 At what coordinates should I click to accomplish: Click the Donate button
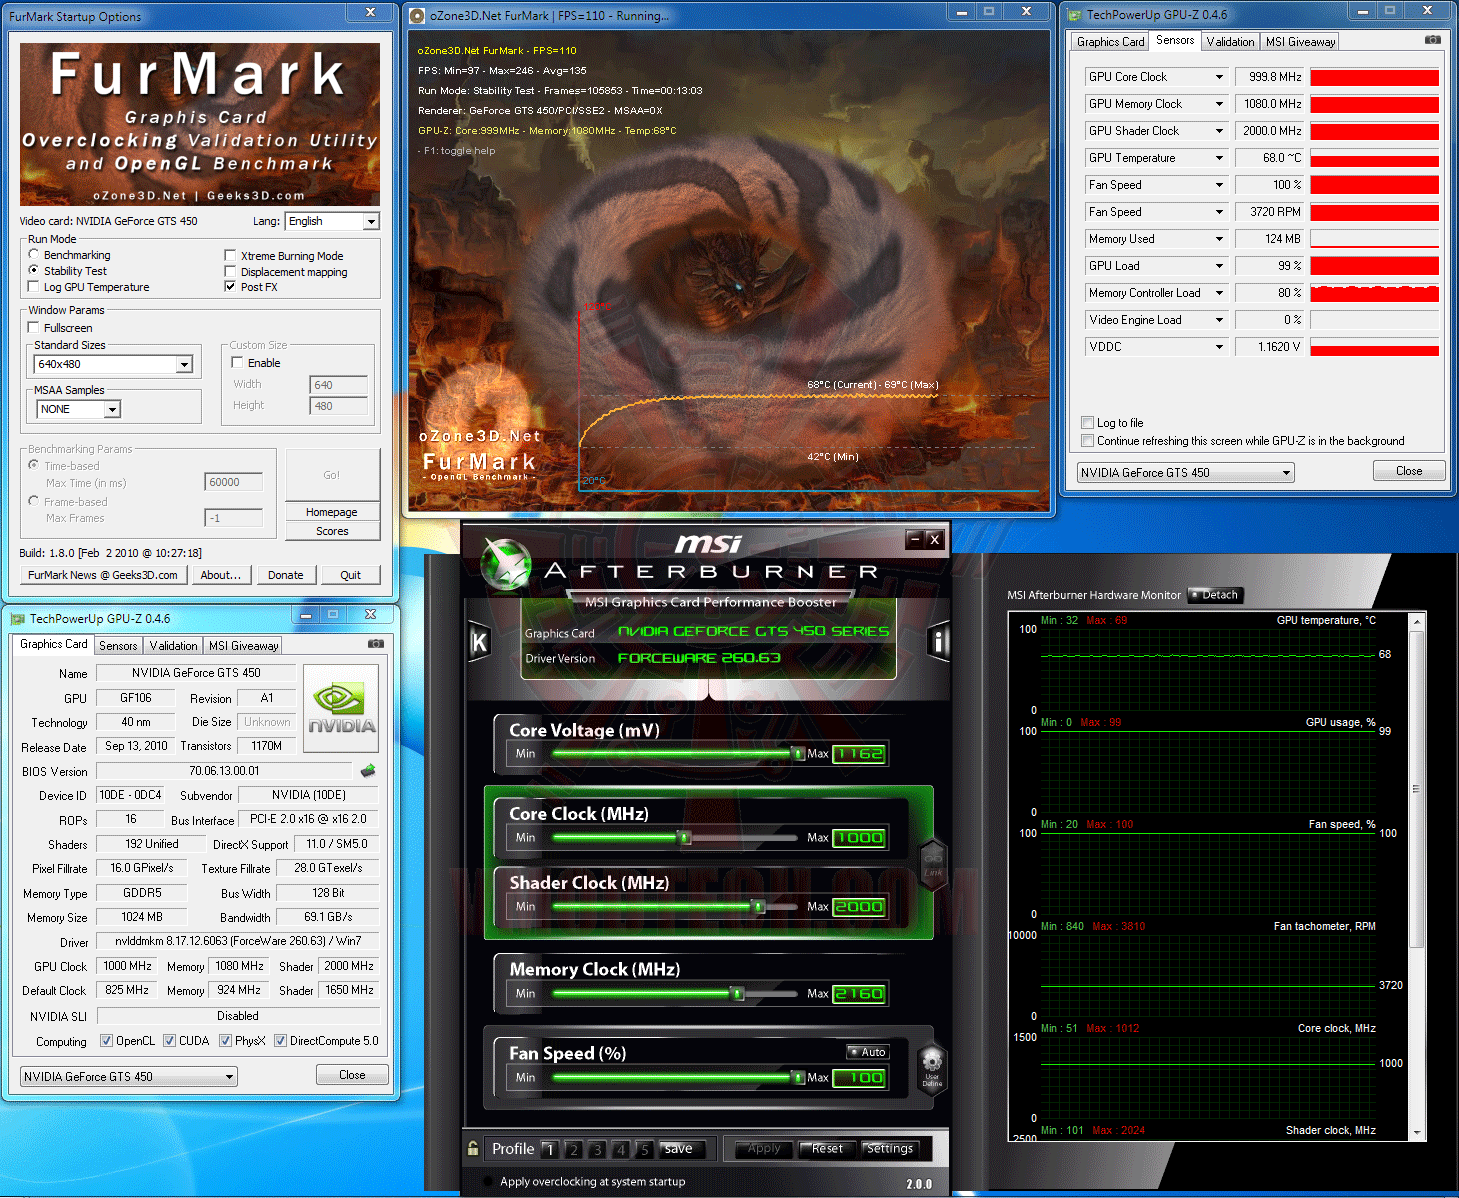(286, 575)
